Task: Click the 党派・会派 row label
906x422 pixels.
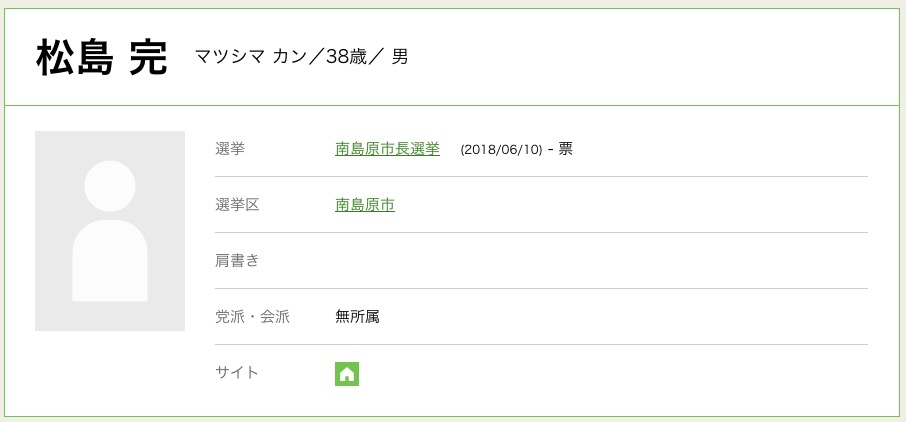Action: [x=253, y=317]
